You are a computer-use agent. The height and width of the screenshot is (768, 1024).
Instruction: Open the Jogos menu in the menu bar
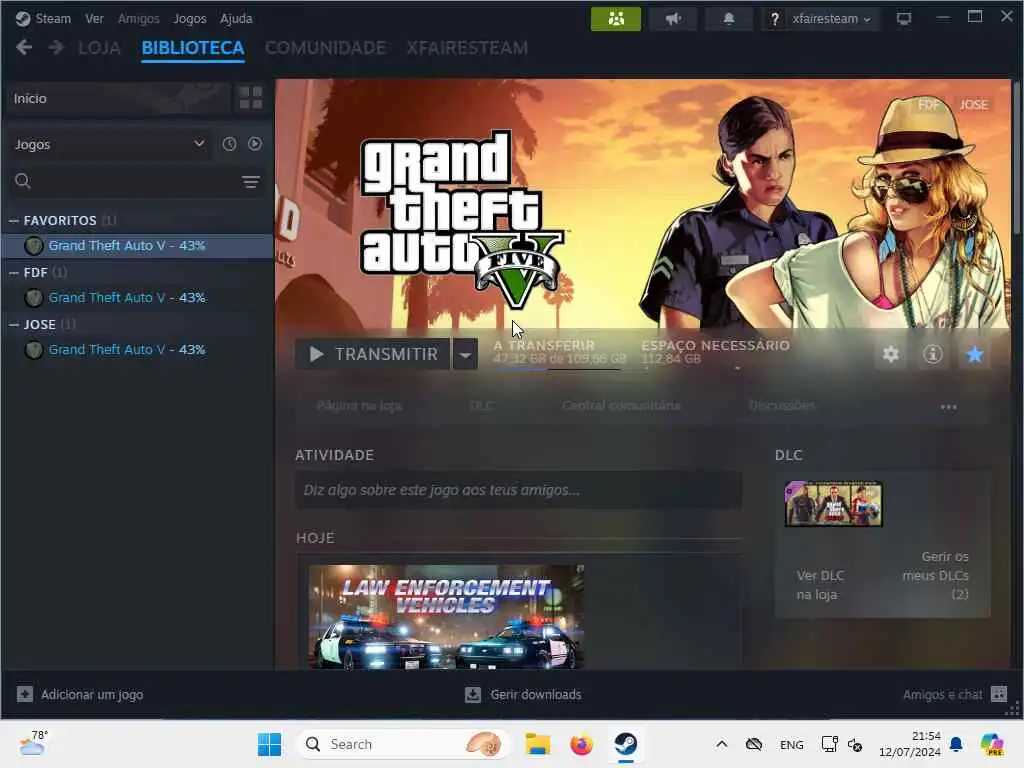click(x=189, y=18)
